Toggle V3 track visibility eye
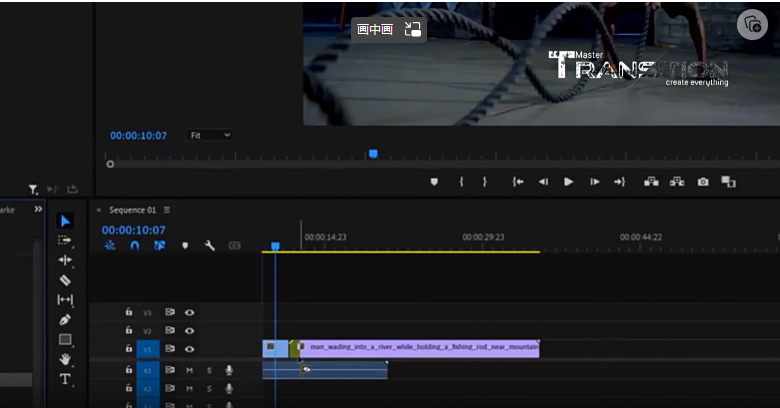This screenshot has width=780, height=408. coord(190,312)
